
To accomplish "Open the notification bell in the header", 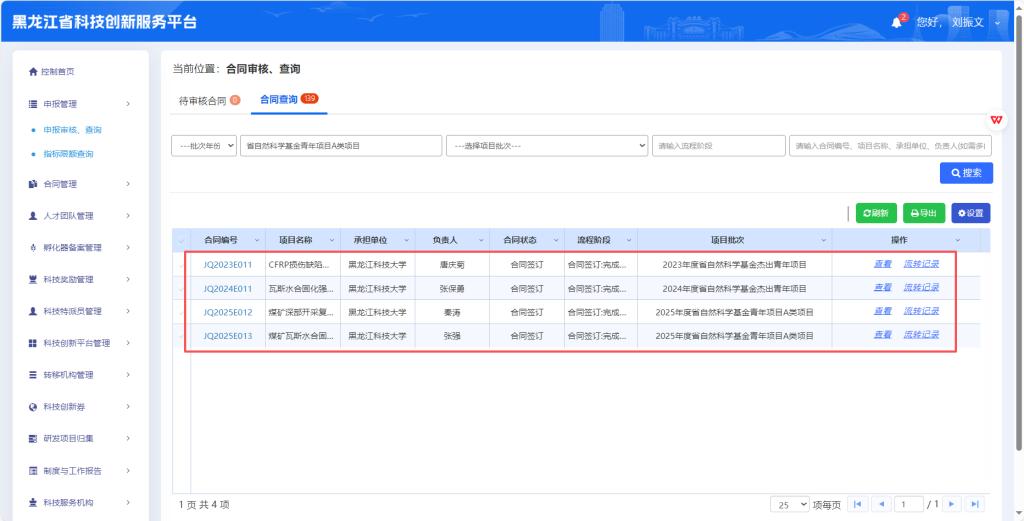I will pos(897,22).
